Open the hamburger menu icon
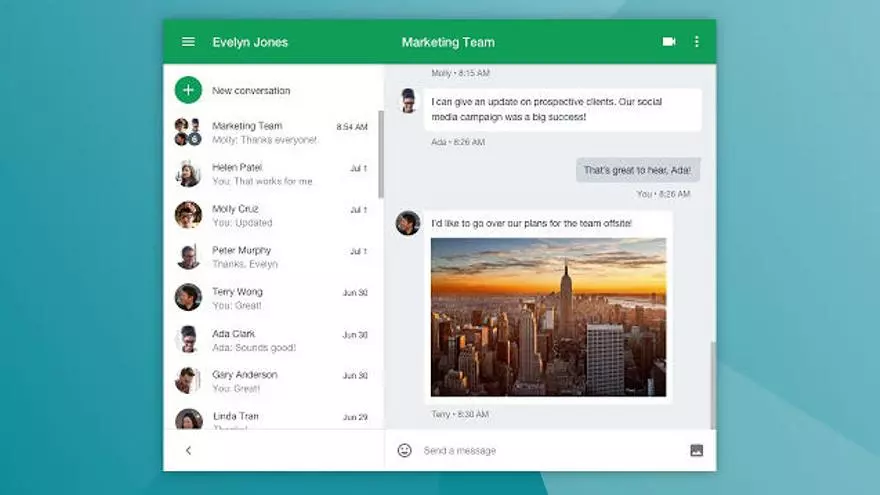This screenshot has height=495, width=880. [188, 42]
